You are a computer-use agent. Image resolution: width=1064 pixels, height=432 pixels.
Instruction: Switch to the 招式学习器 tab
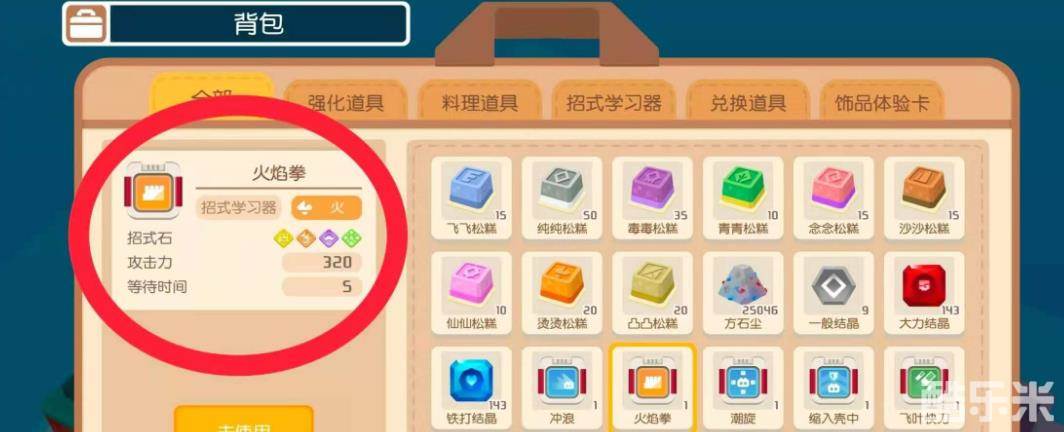[613, 102]
